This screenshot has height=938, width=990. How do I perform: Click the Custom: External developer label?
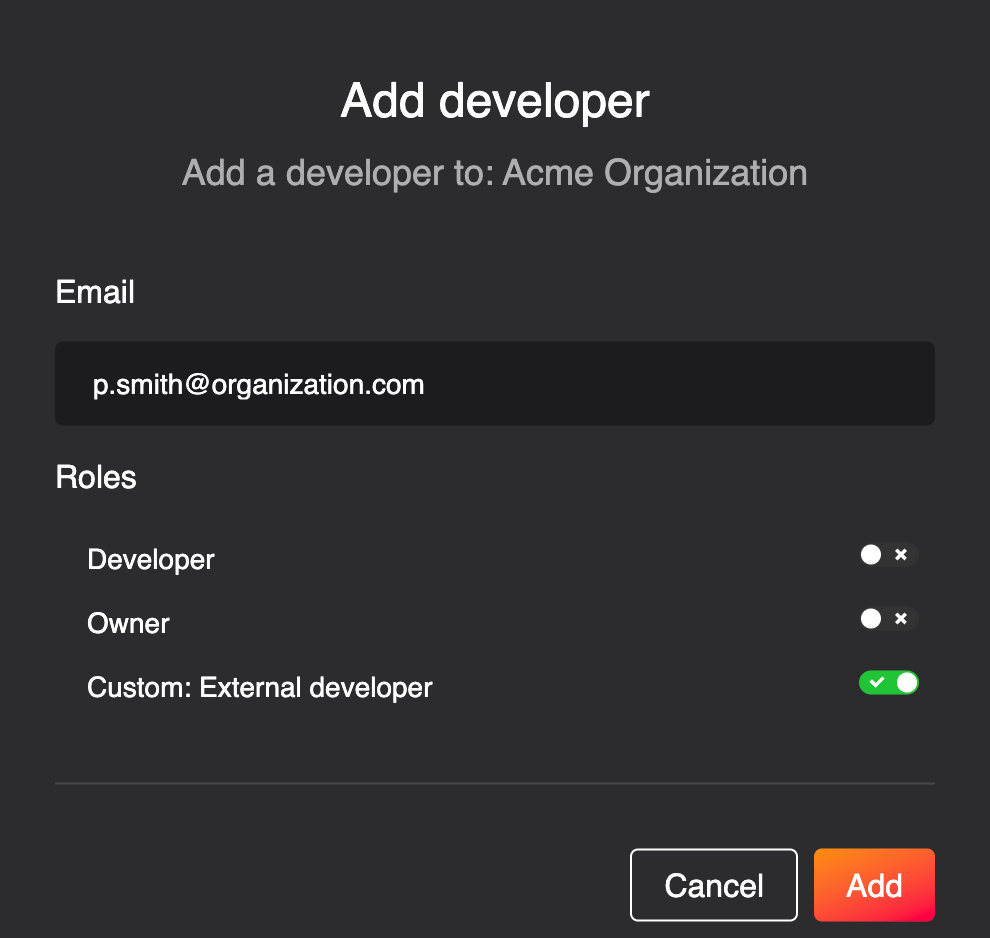point(259,687)
